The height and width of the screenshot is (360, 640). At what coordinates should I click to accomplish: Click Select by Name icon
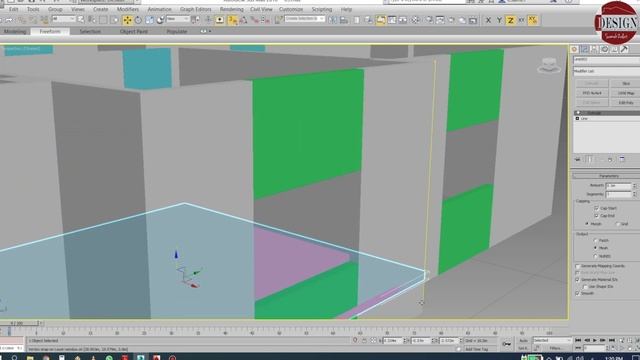tap(92, 20)
